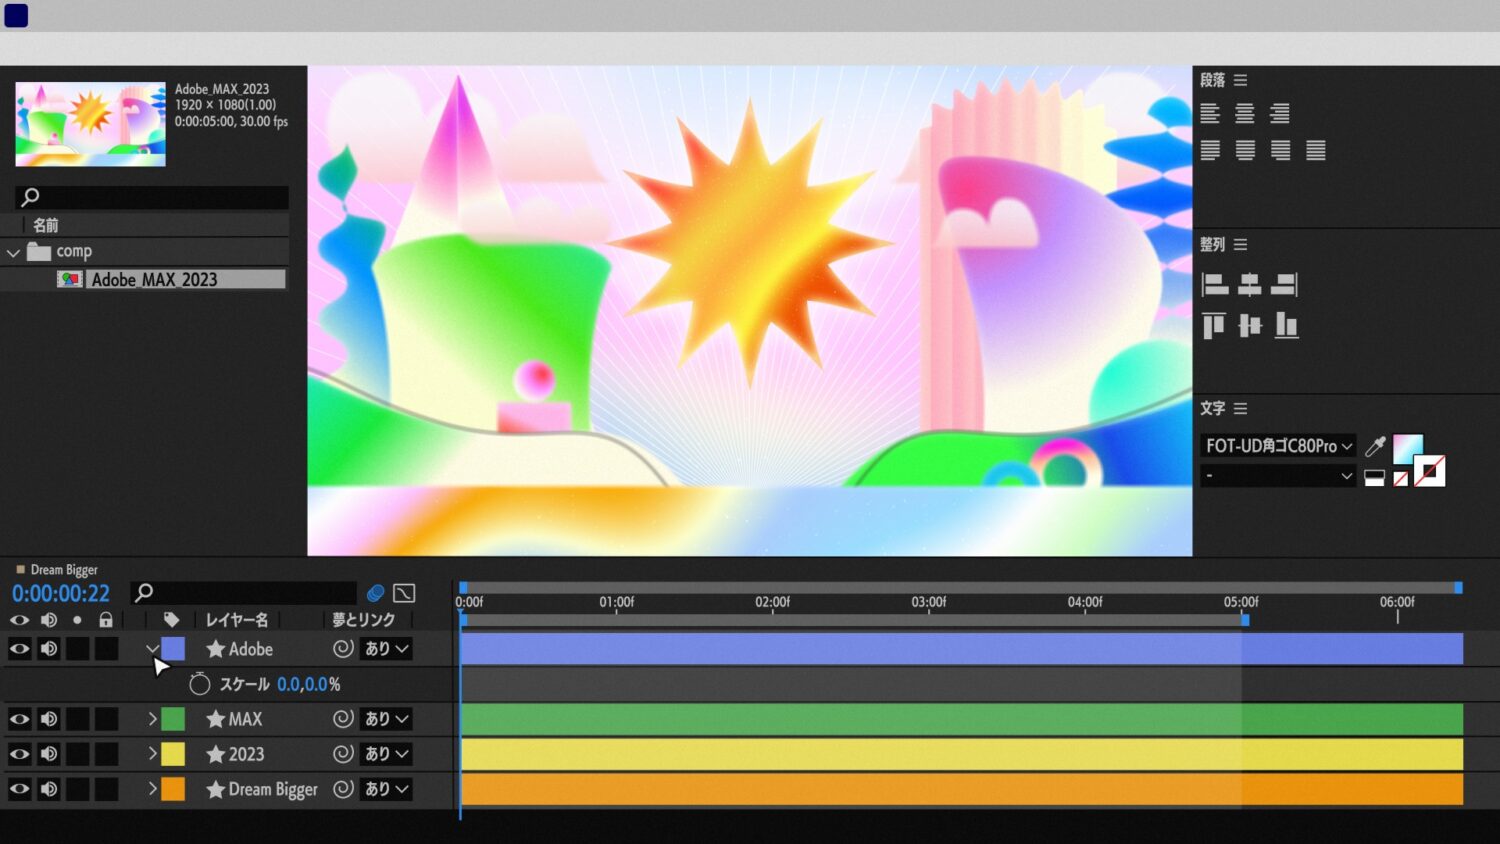Collapse the Adobe layer properties
Image resolution: width=1500 pixels, height=844 pixels.
[x=152, y=649]
